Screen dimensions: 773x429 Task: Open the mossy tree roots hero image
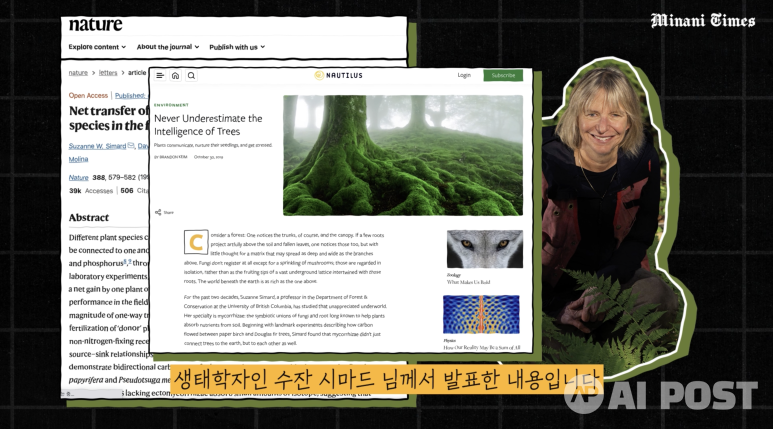(x=403, y=155)
